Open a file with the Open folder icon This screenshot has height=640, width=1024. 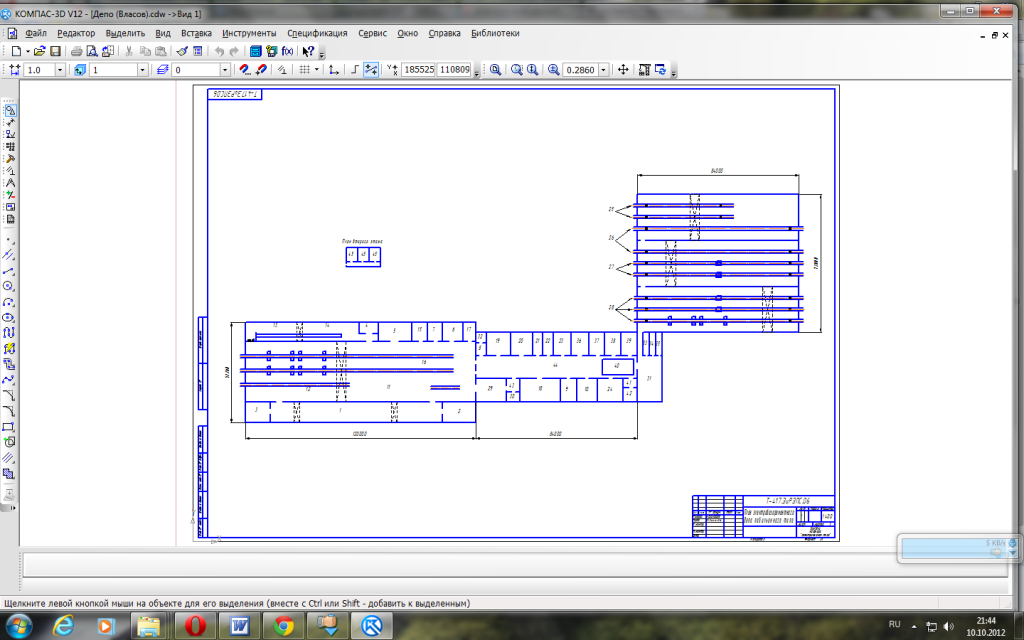point(40,51)
